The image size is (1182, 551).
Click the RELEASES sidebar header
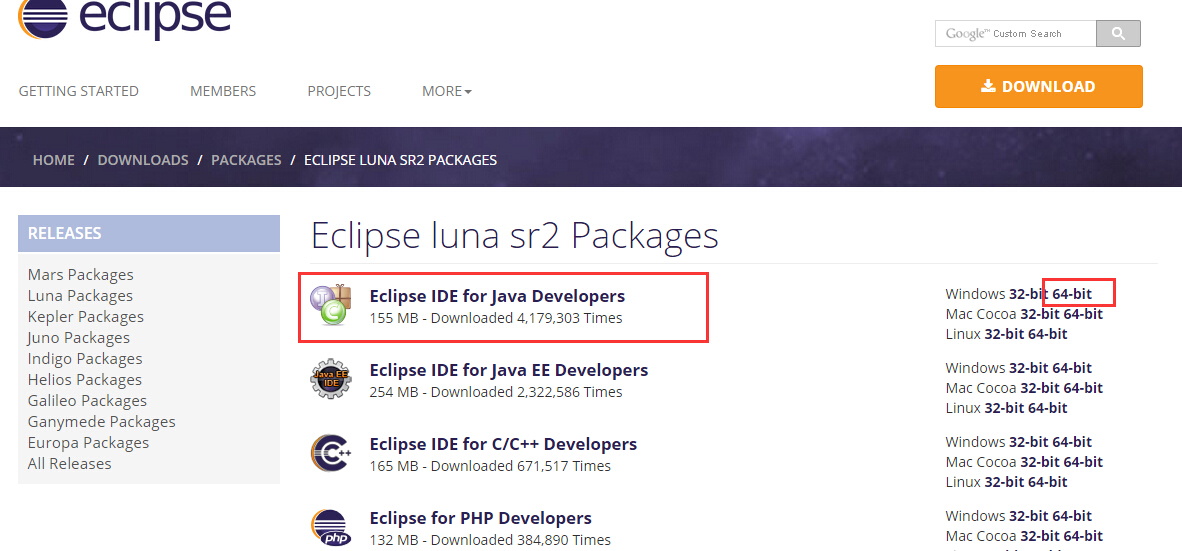pos(149,234)
